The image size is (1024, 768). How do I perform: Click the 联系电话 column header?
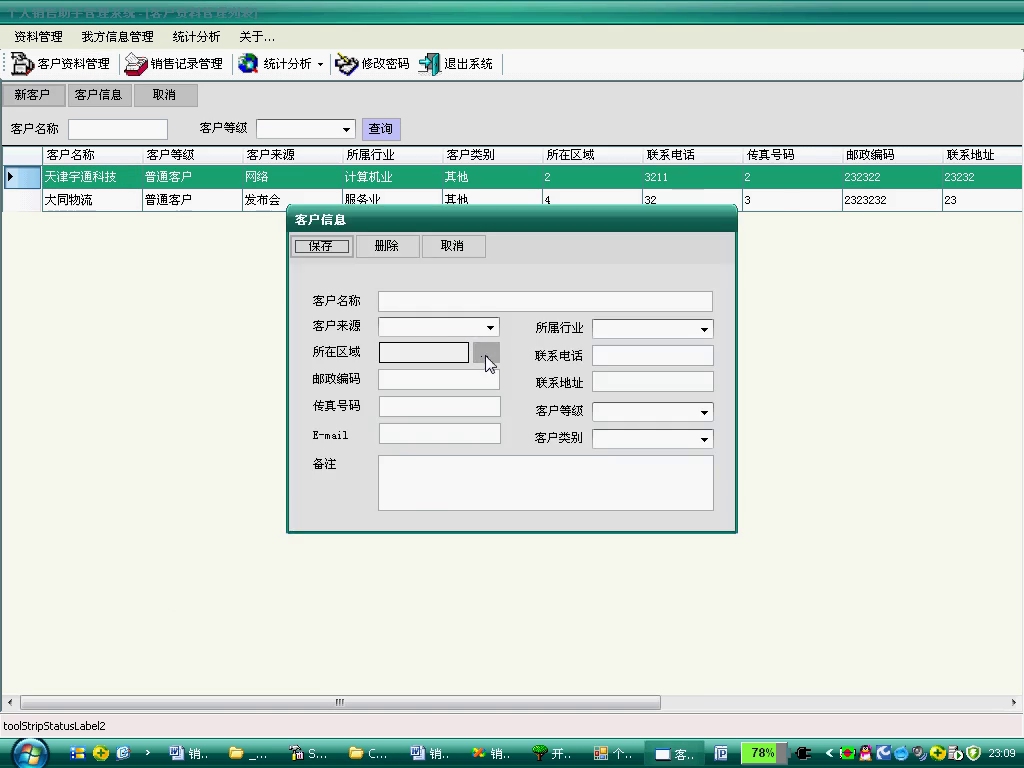click(x=692, y=155)
